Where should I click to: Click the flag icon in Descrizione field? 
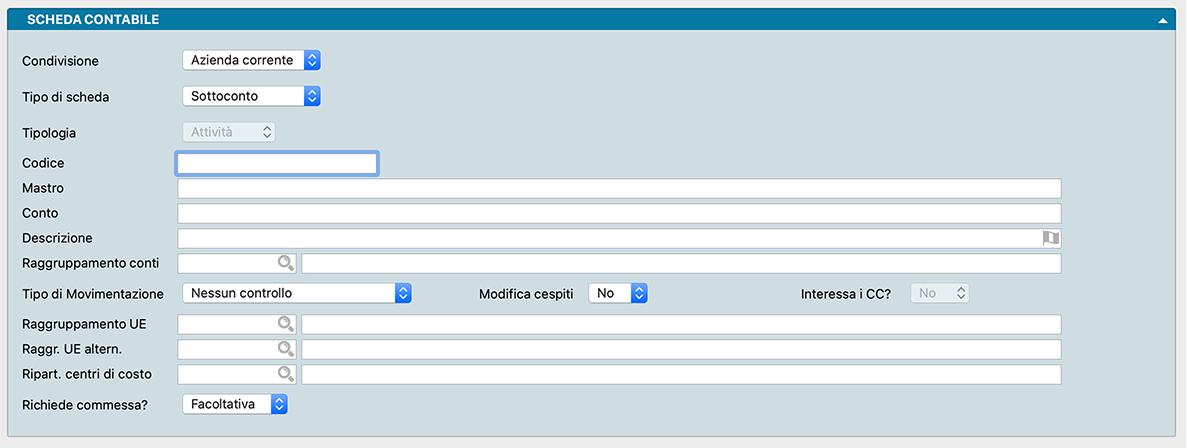click(x=1050, y=238)
